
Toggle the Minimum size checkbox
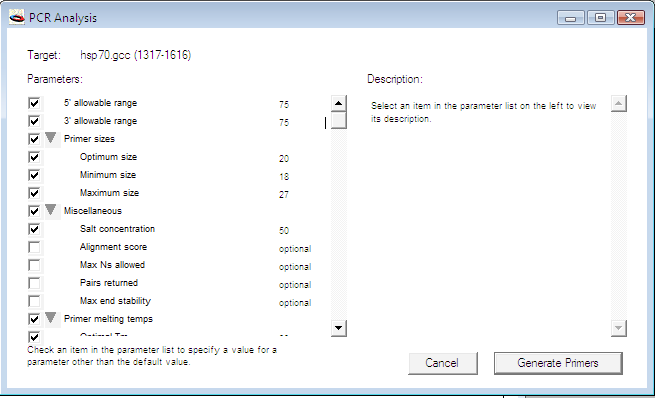point(34,175)
